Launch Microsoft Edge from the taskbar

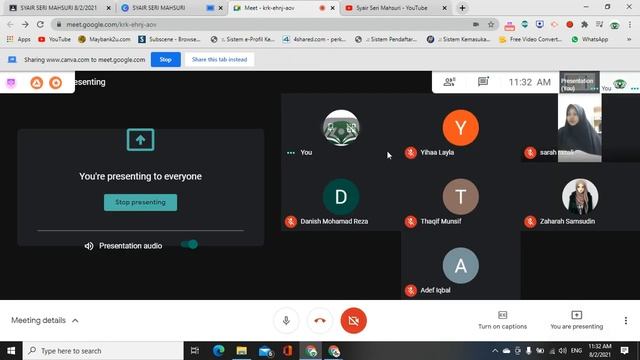tap(218, 351)
